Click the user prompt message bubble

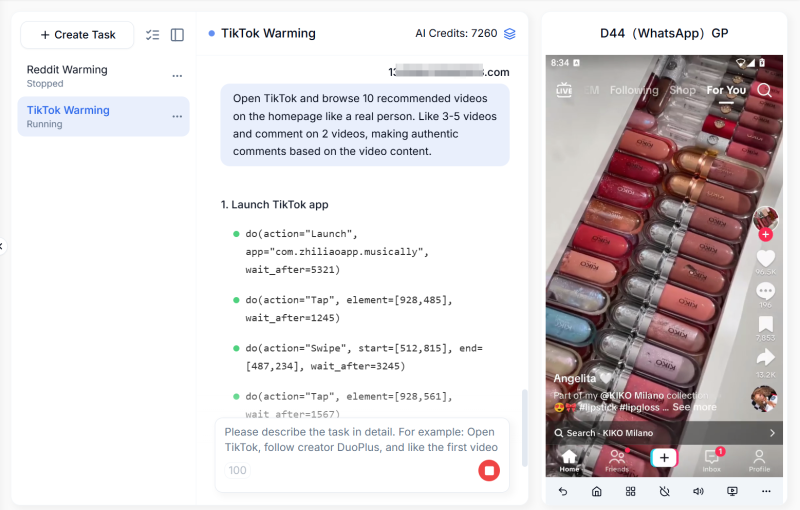coord(365,125)
